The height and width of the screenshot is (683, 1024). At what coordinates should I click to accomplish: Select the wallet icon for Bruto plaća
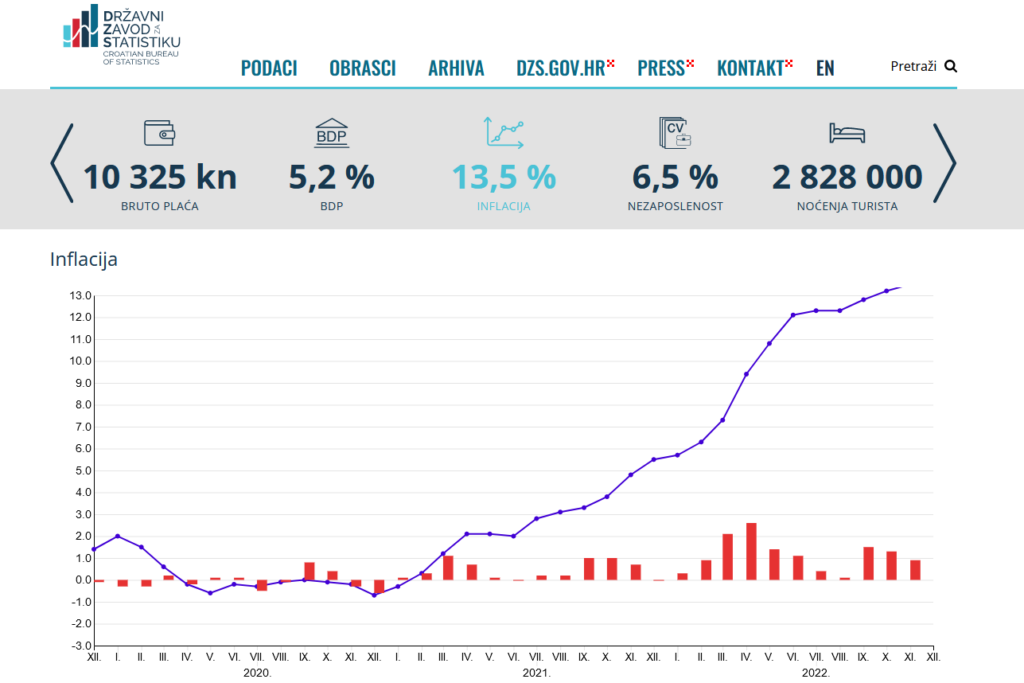click(x=160, y=133)
